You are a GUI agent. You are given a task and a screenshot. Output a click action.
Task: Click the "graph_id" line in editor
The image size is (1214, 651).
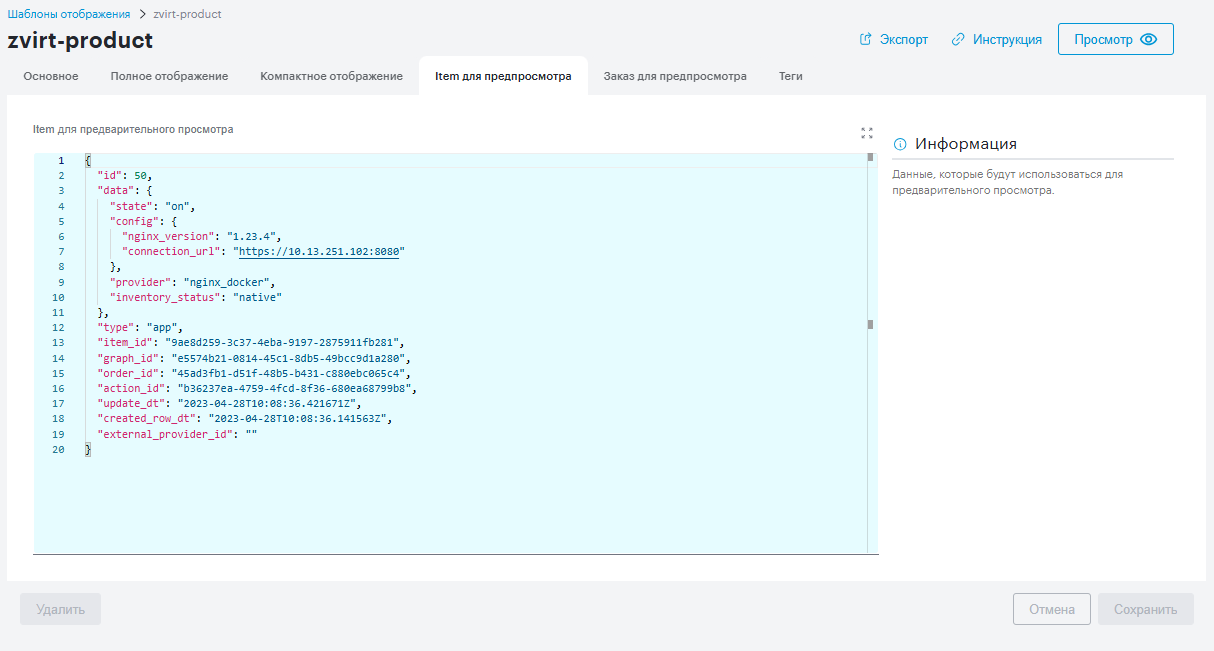point(254,358)
